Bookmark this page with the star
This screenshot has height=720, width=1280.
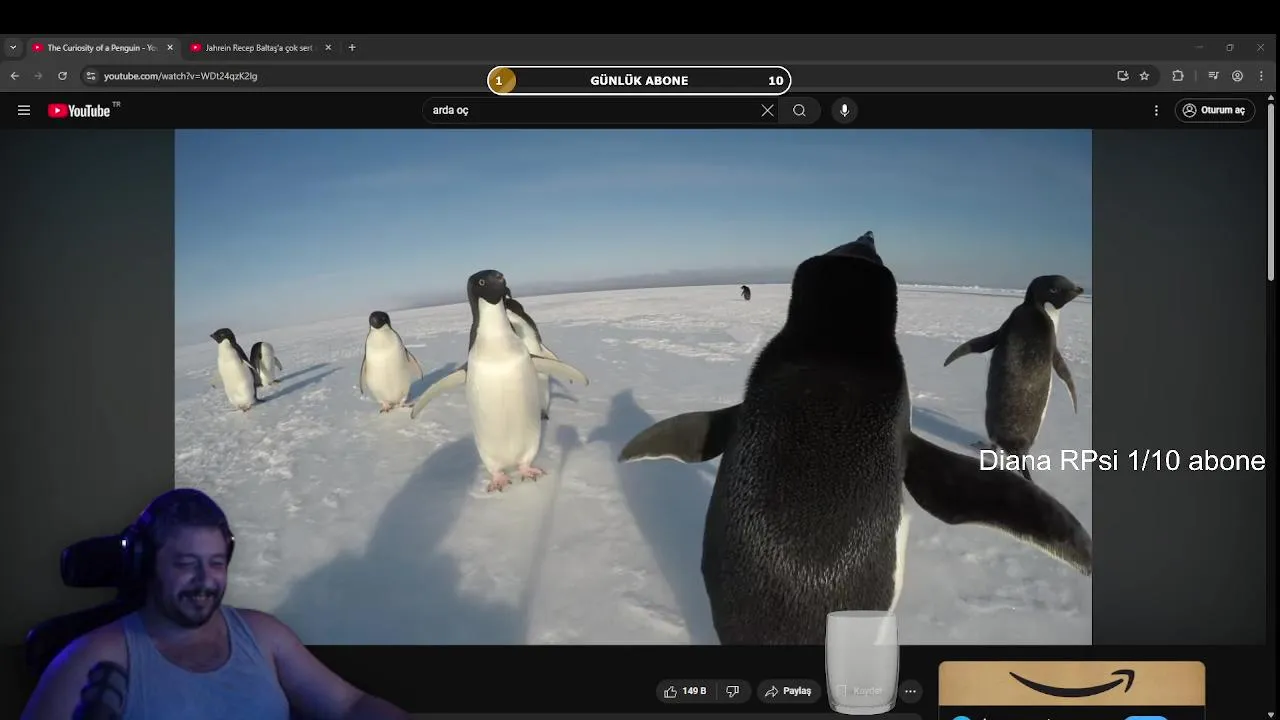tap(1145, 76)
